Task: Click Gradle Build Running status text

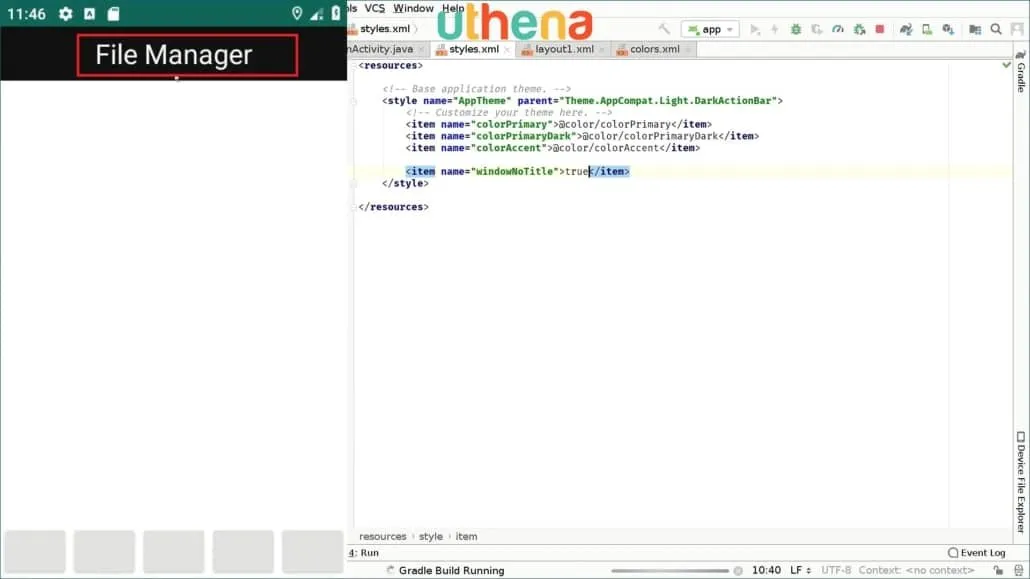Action: pyautogui.click(x=451, y=570)
